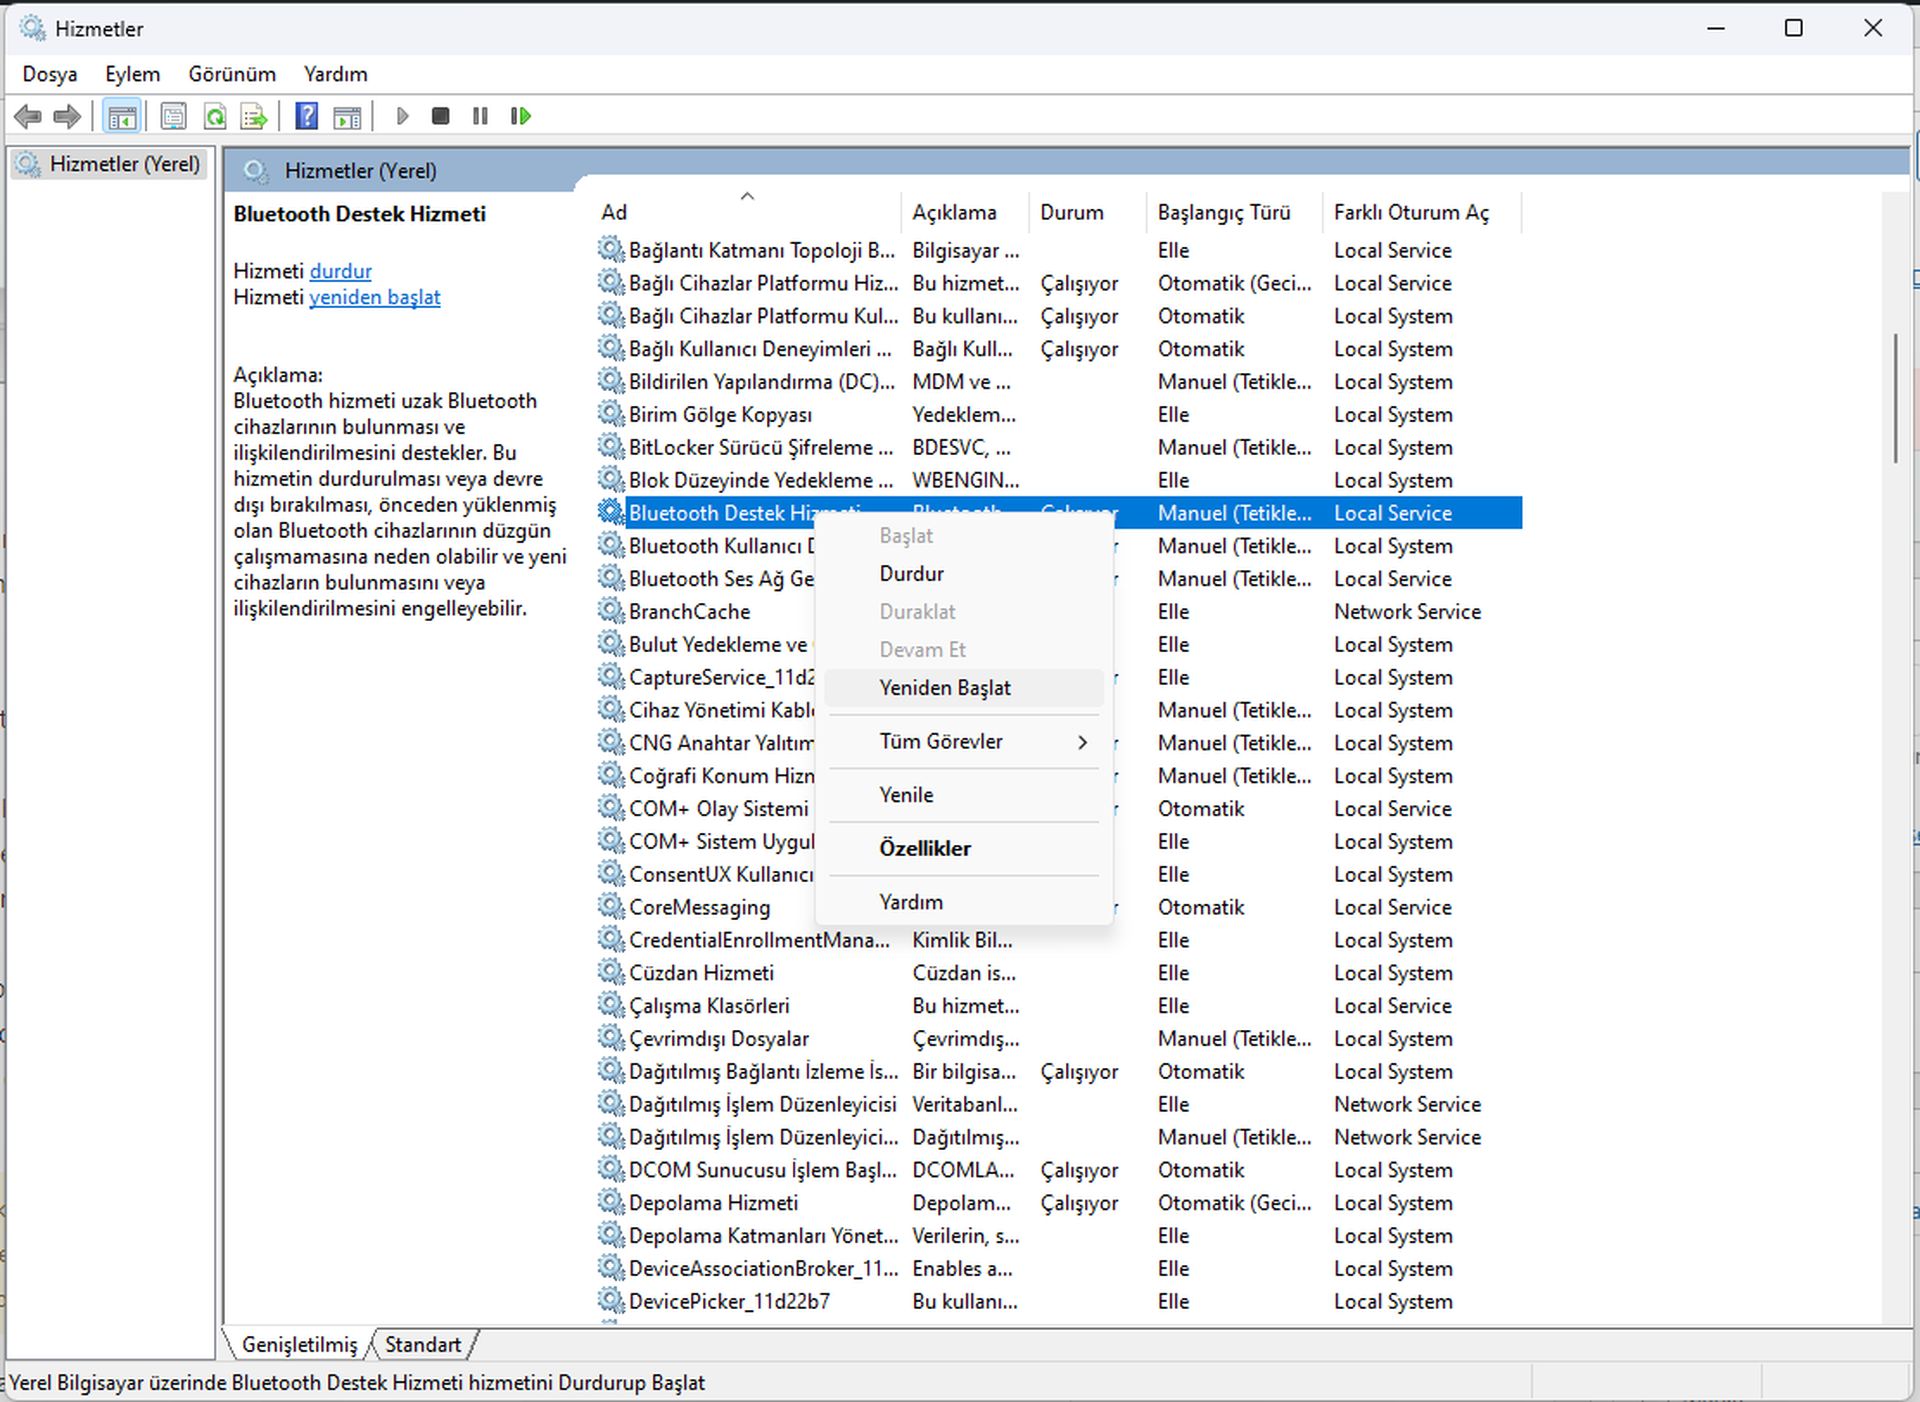This screenshot has width=1920, height=1402.
Task: Click the Hizmeti durdur link
Action: click(341, 268)
